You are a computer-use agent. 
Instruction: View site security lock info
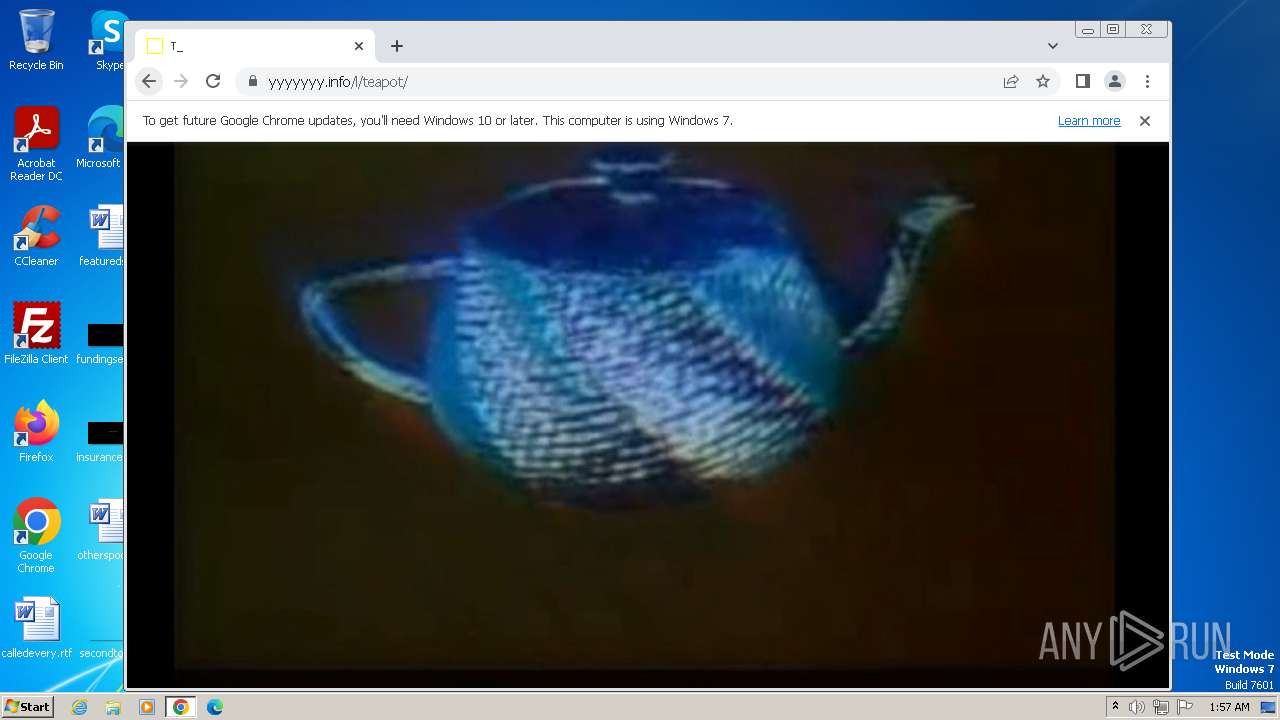(x=252, y=81)
